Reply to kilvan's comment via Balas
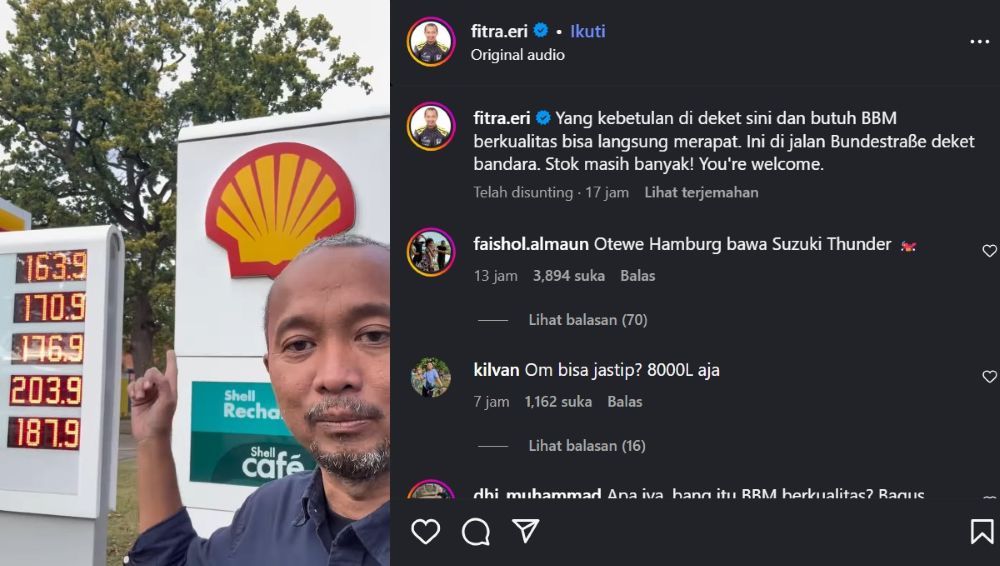 625,401
